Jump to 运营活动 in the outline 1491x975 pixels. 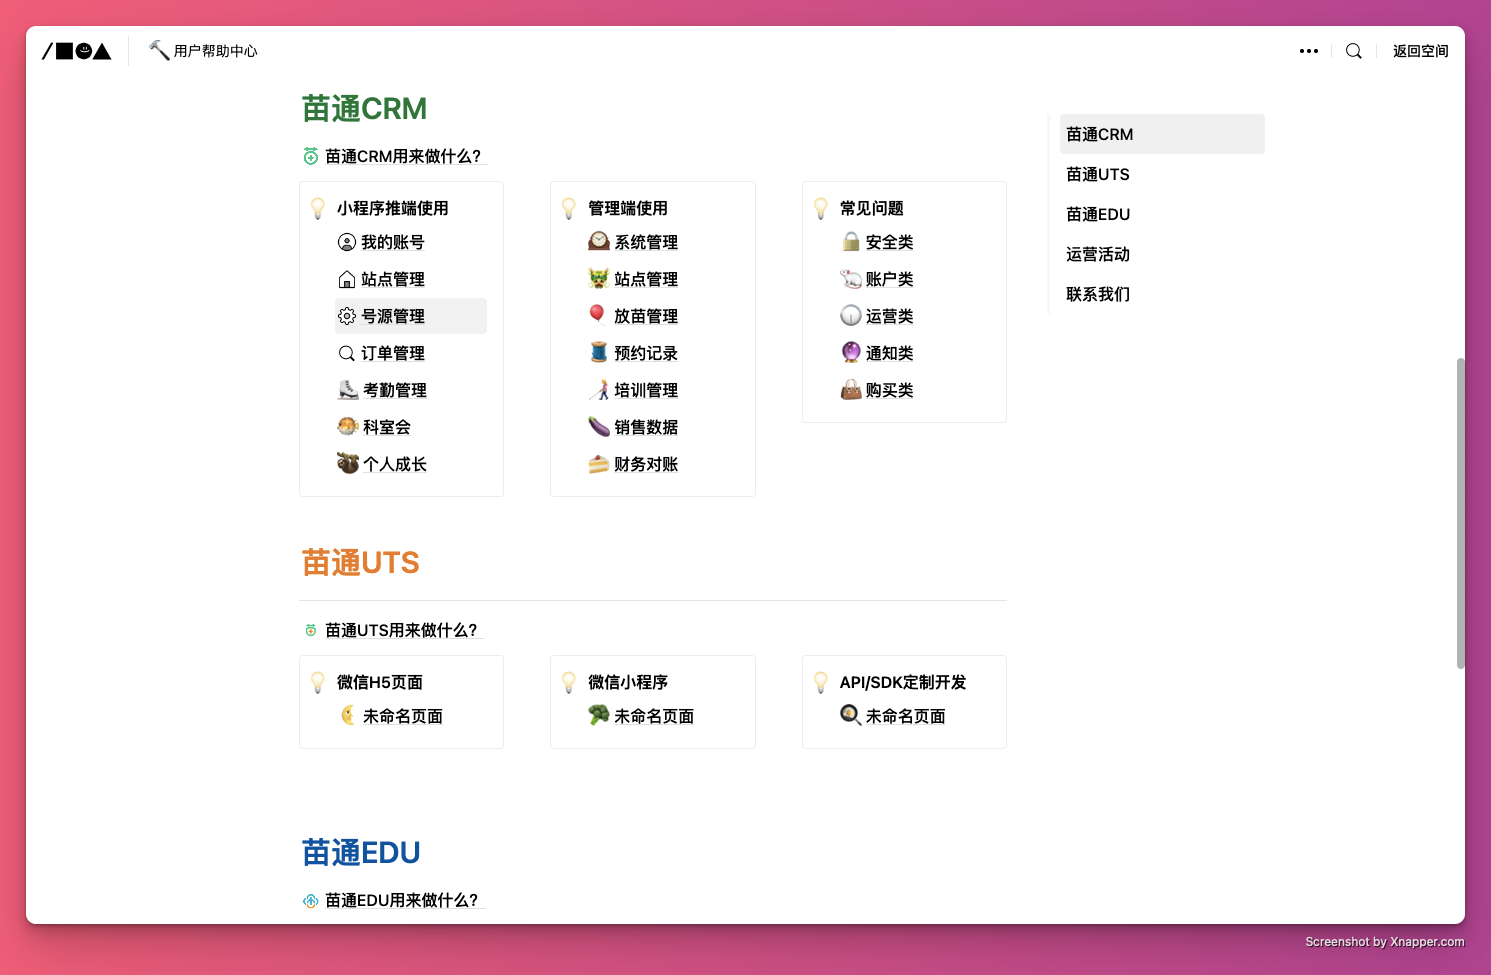pyautogui.click(x=1162, y=254)
